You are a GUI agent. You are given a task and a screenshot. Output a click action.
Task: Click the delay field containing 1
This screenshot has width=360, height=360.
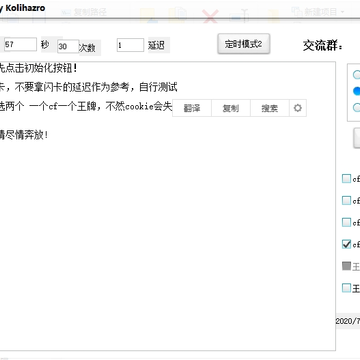(x=130, y=45)
